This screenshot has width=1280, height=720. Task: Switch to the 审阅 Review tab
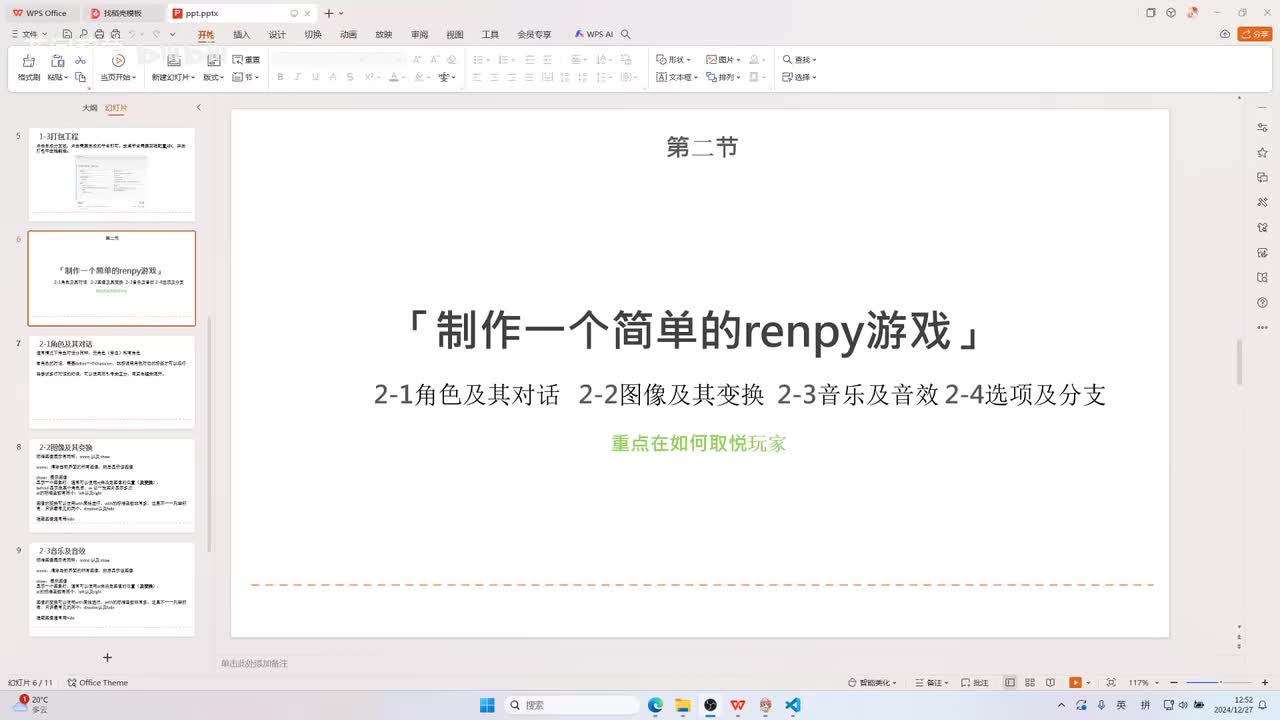419,34
